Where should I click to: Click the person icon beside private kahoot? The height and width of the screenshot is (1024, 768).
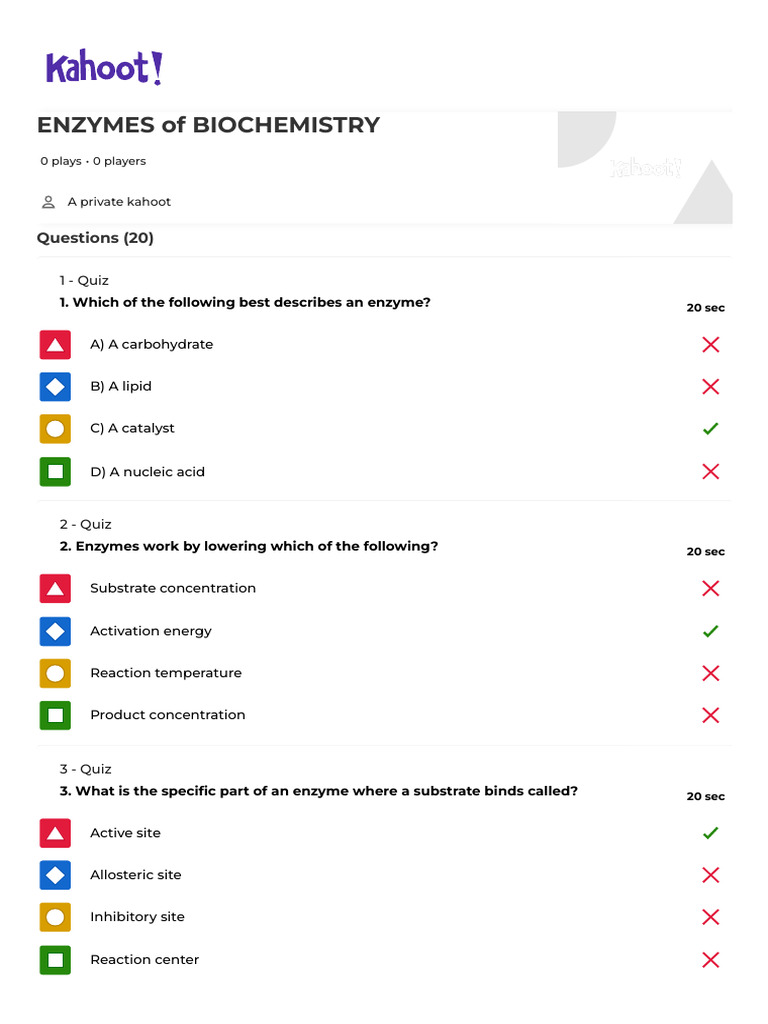(48, 202)
